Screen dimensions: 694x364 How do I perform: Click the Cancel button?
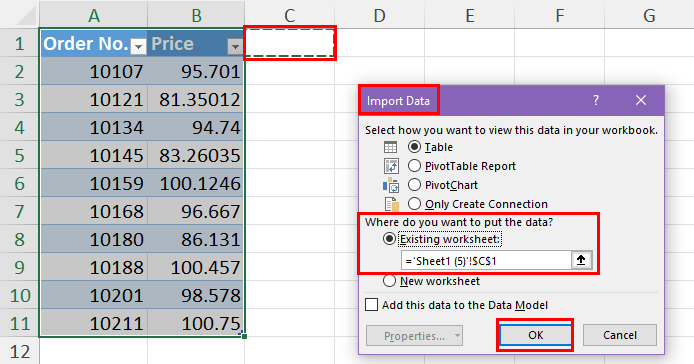click(x=620, y=335)
